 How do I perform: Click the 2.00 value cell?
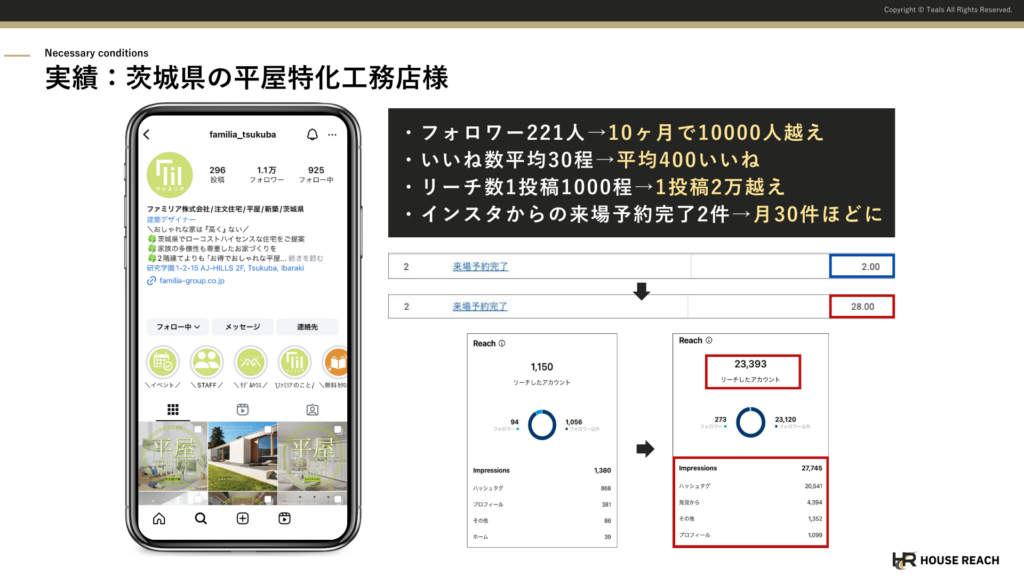click(862, 266)
